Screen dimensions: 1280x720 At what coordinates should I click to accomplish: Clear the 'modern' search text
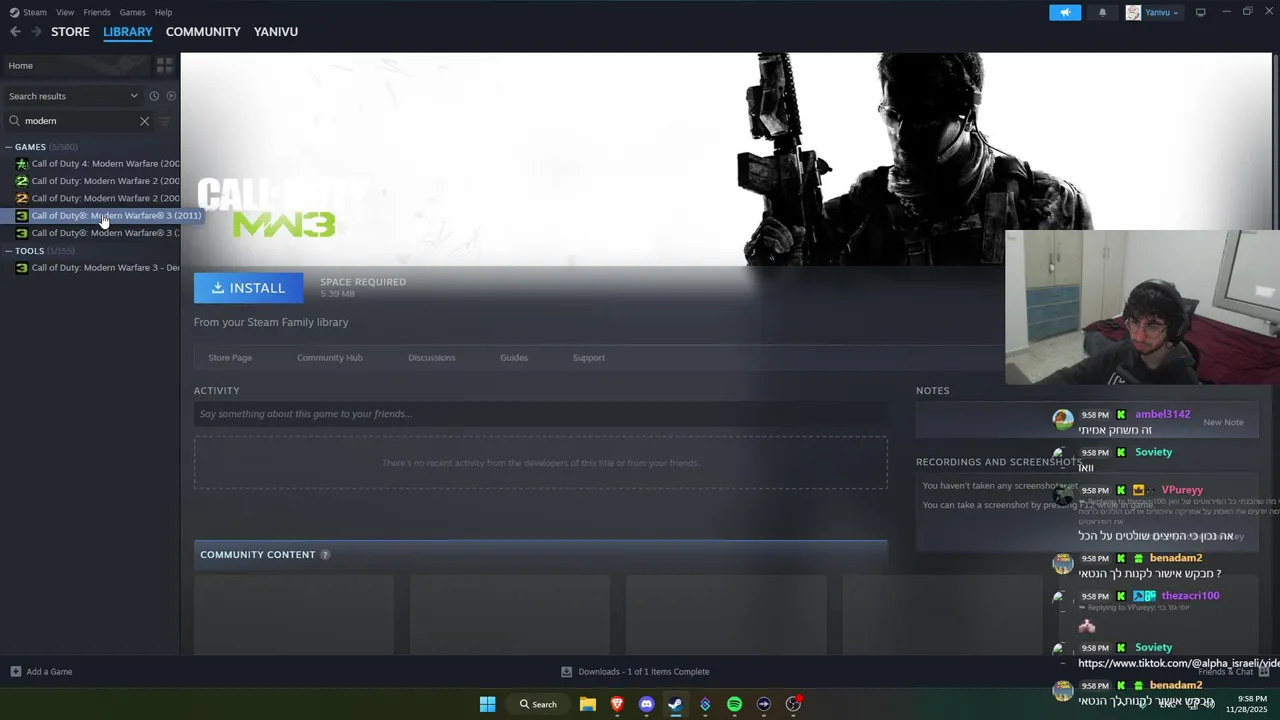pos(144,121)
